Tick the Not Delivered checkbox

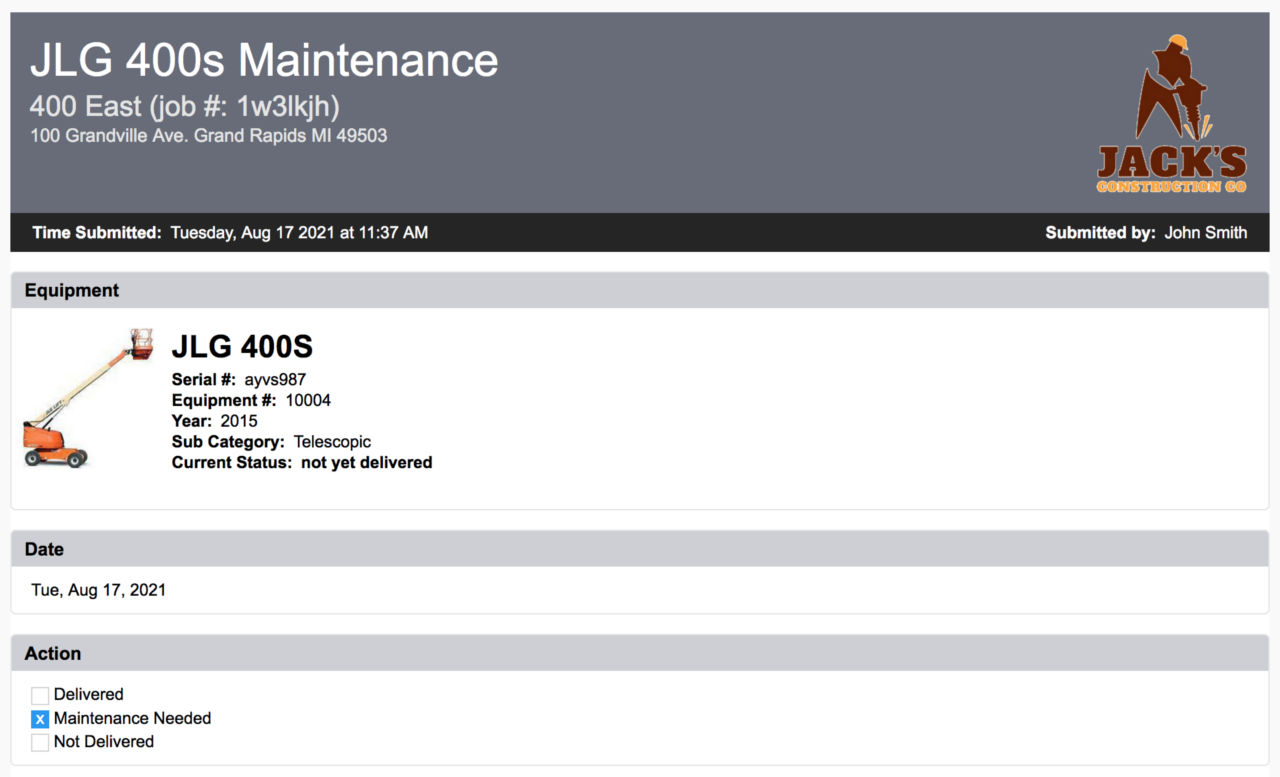(40, 742)
